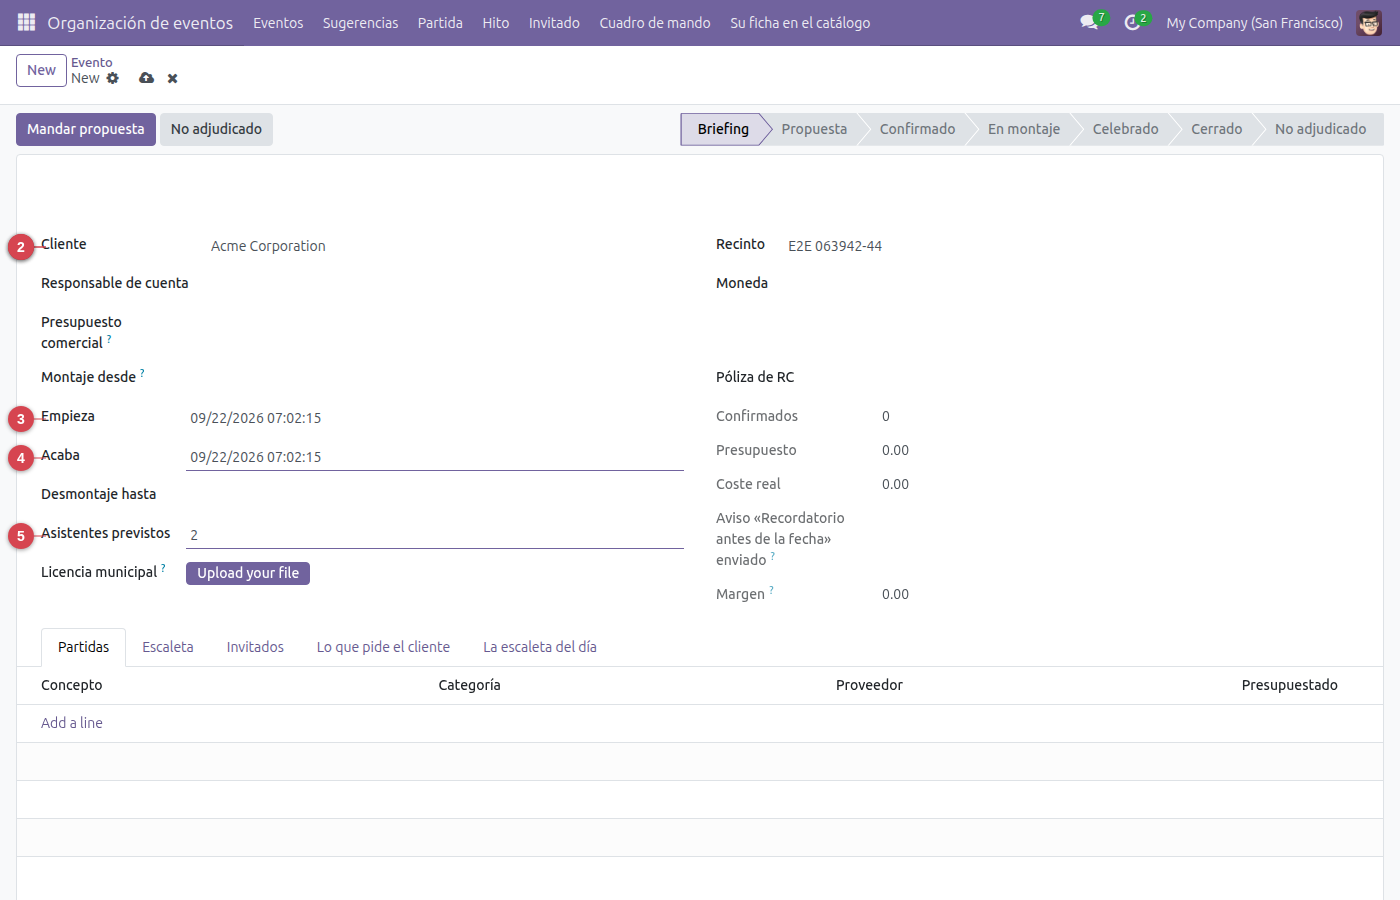Open the Invitados tab

255,647
